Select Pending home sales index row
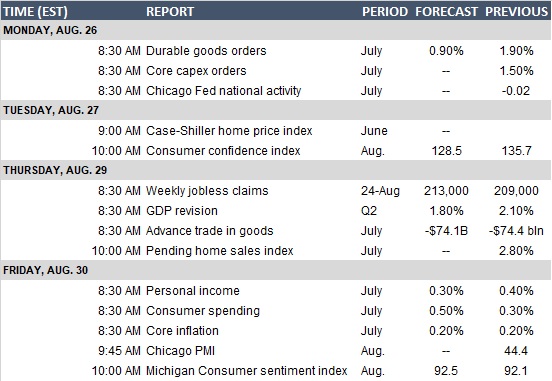This screenshot has width=552, height=381. click(x=276, y=251)
